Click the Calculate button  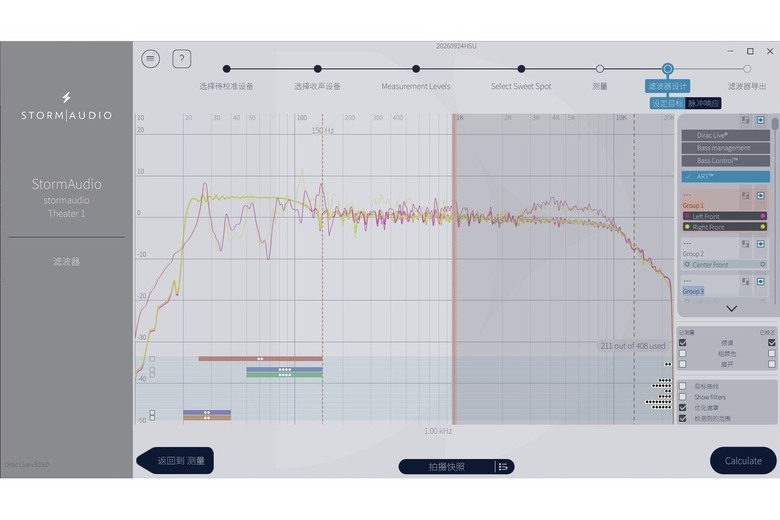pyautogui.click(x=743, y=461)
